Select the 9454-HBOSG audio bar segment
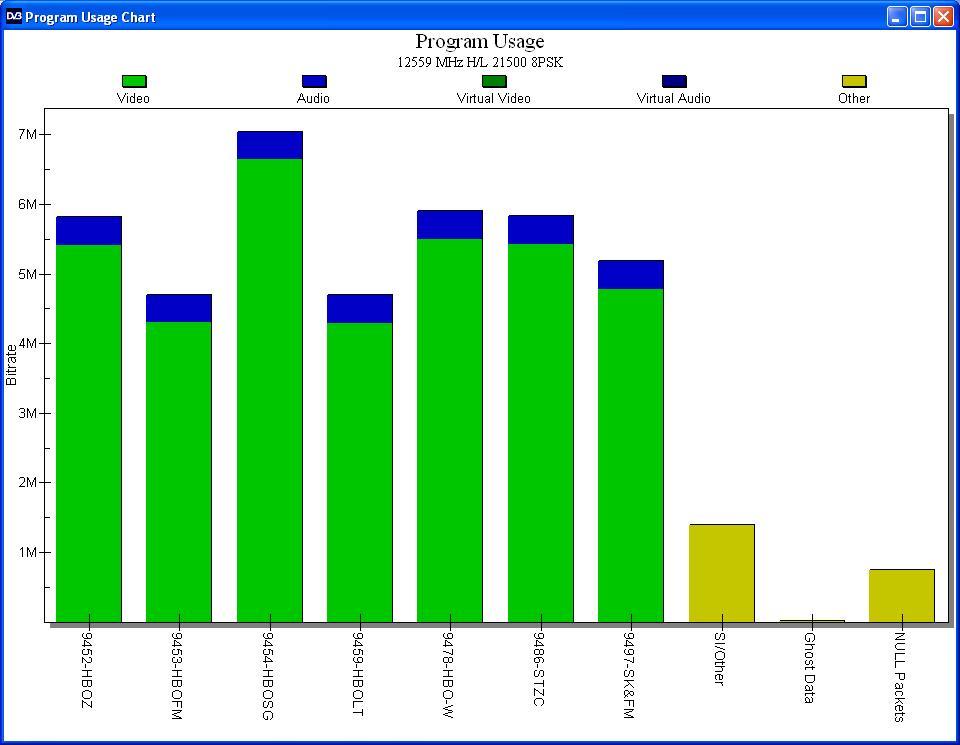The height and width of the screenshot is (745, 960). 269,145
